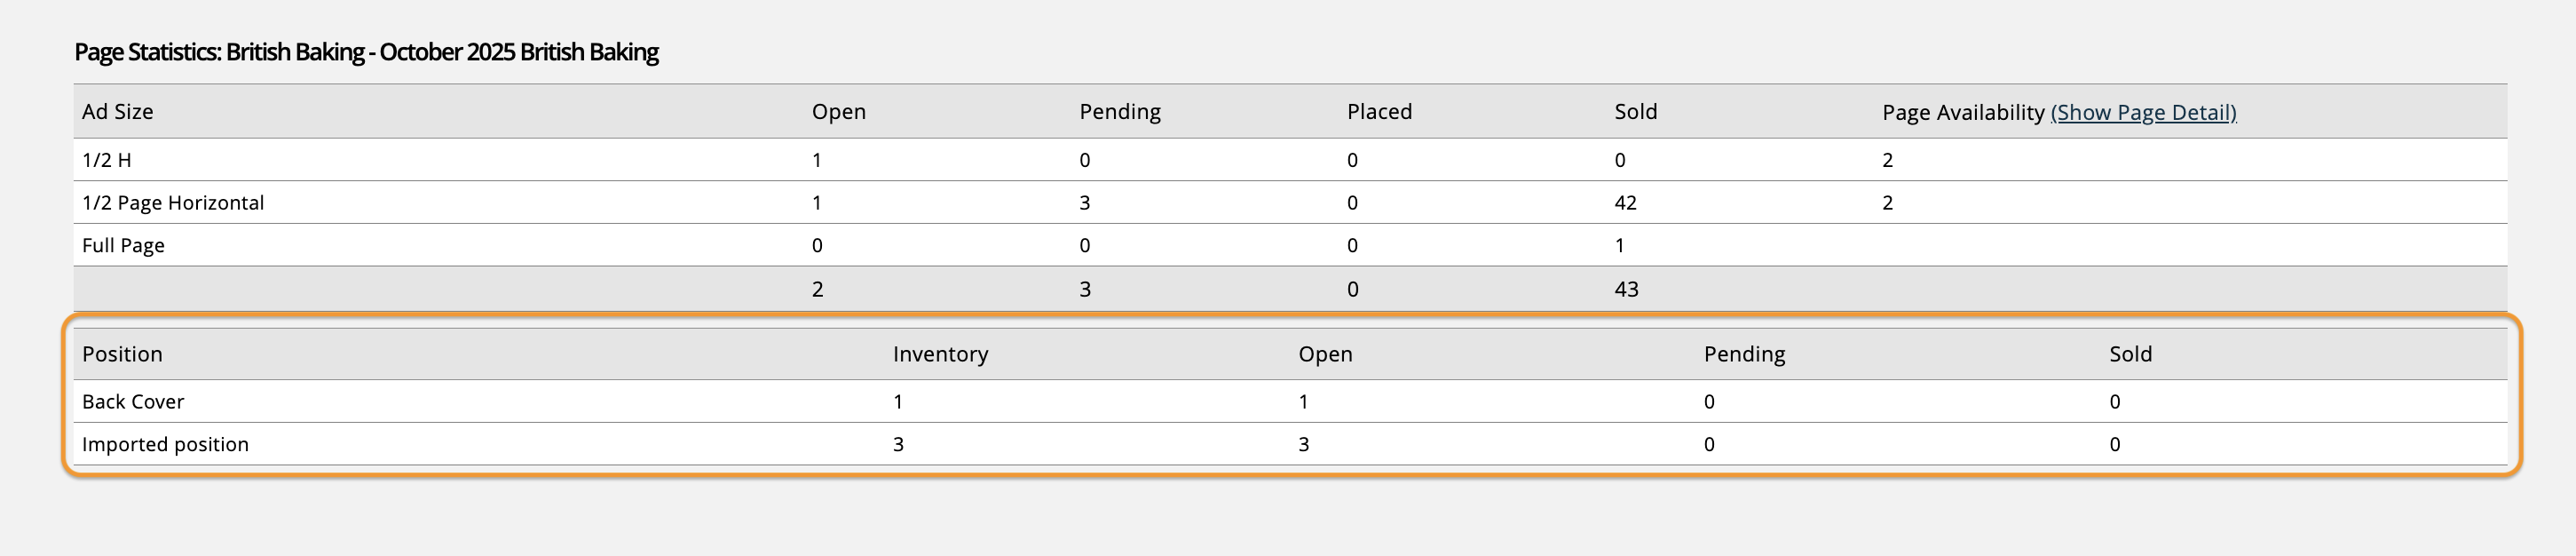This screenshot has height=556, width=2576.
Task: Click the Inventory column header
Action: (x=940, y=354)
